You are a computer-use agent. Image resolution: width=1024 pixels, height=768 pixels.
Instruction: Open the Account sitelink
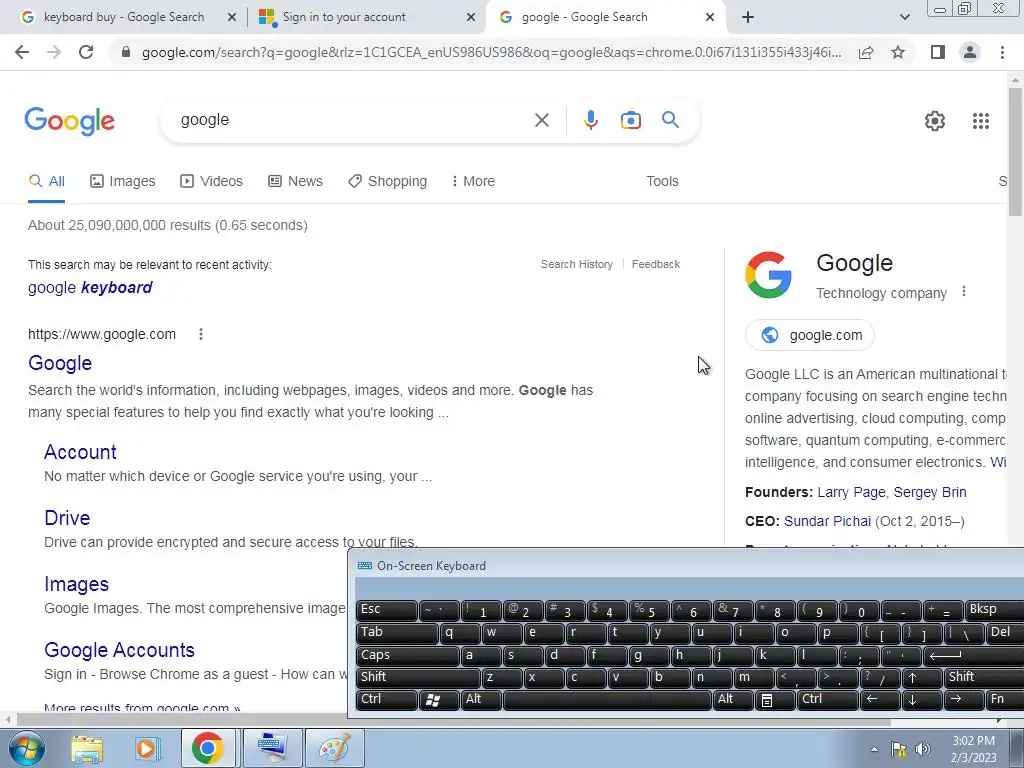pos(80,452)
